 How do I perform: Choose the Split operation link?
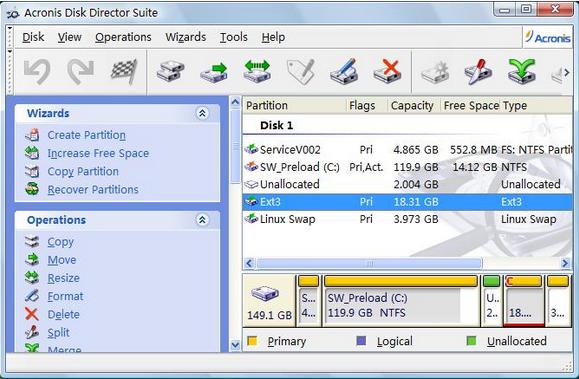click(58, 332)
